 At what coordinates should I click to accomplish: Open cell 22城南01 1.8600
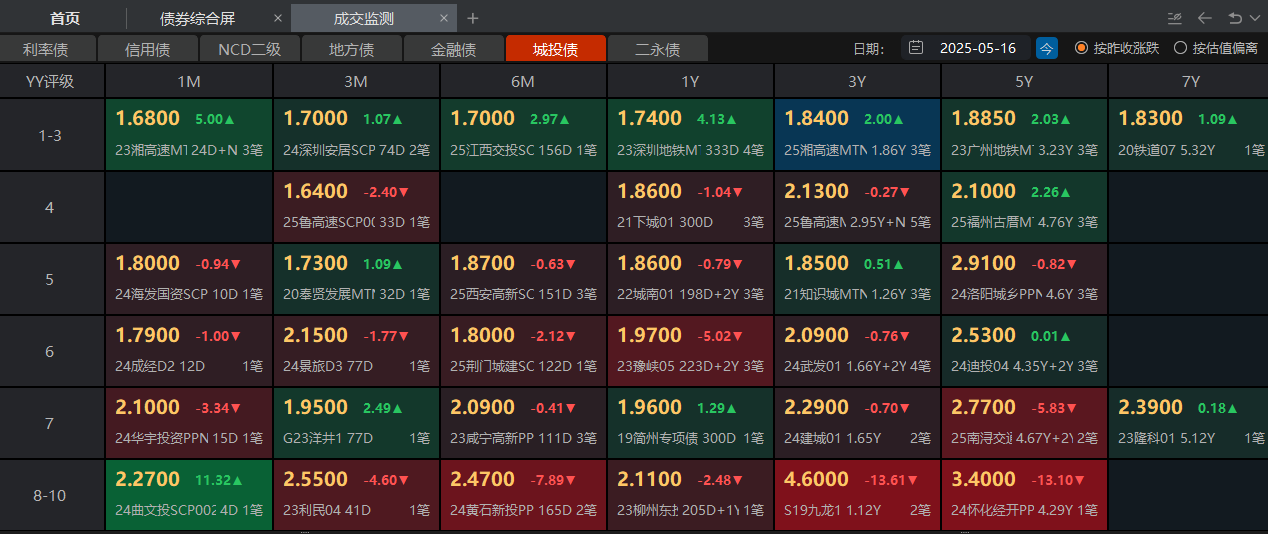point(690,279)
